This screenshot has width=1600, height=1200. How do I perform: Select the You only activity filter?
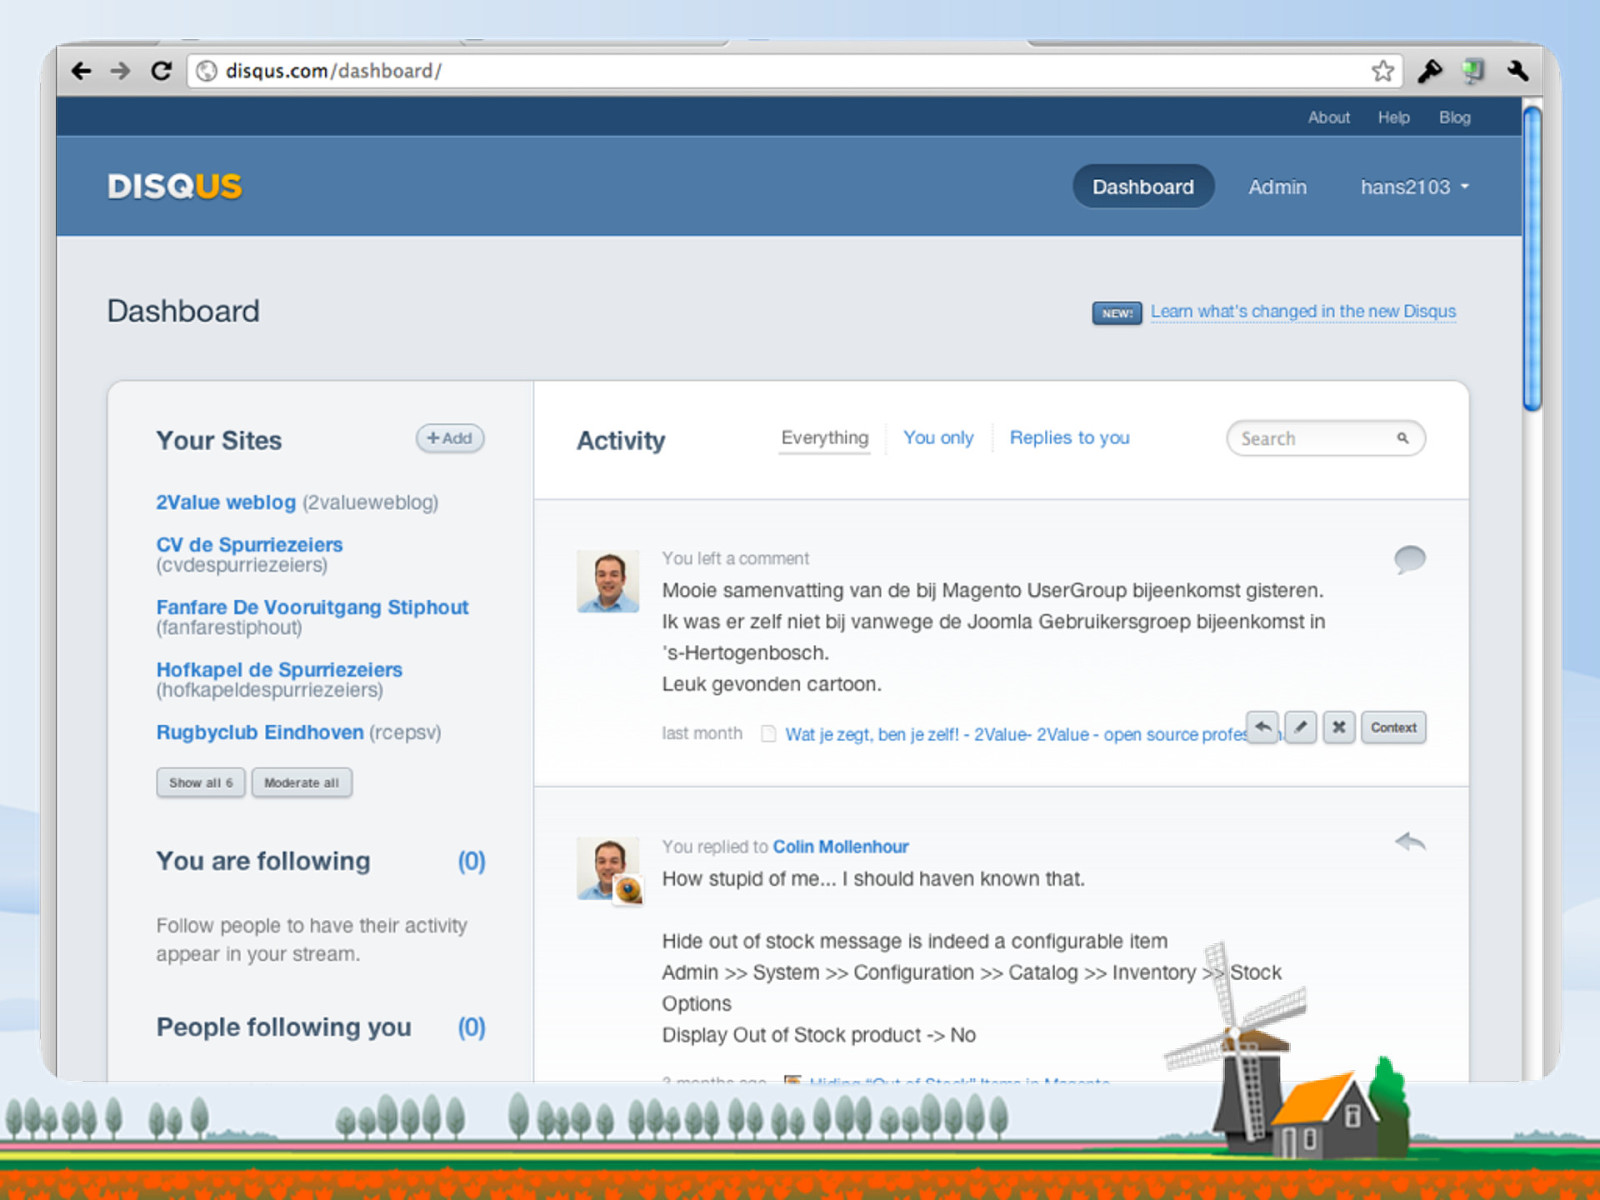pyautogui.click(x=938, y=438)
